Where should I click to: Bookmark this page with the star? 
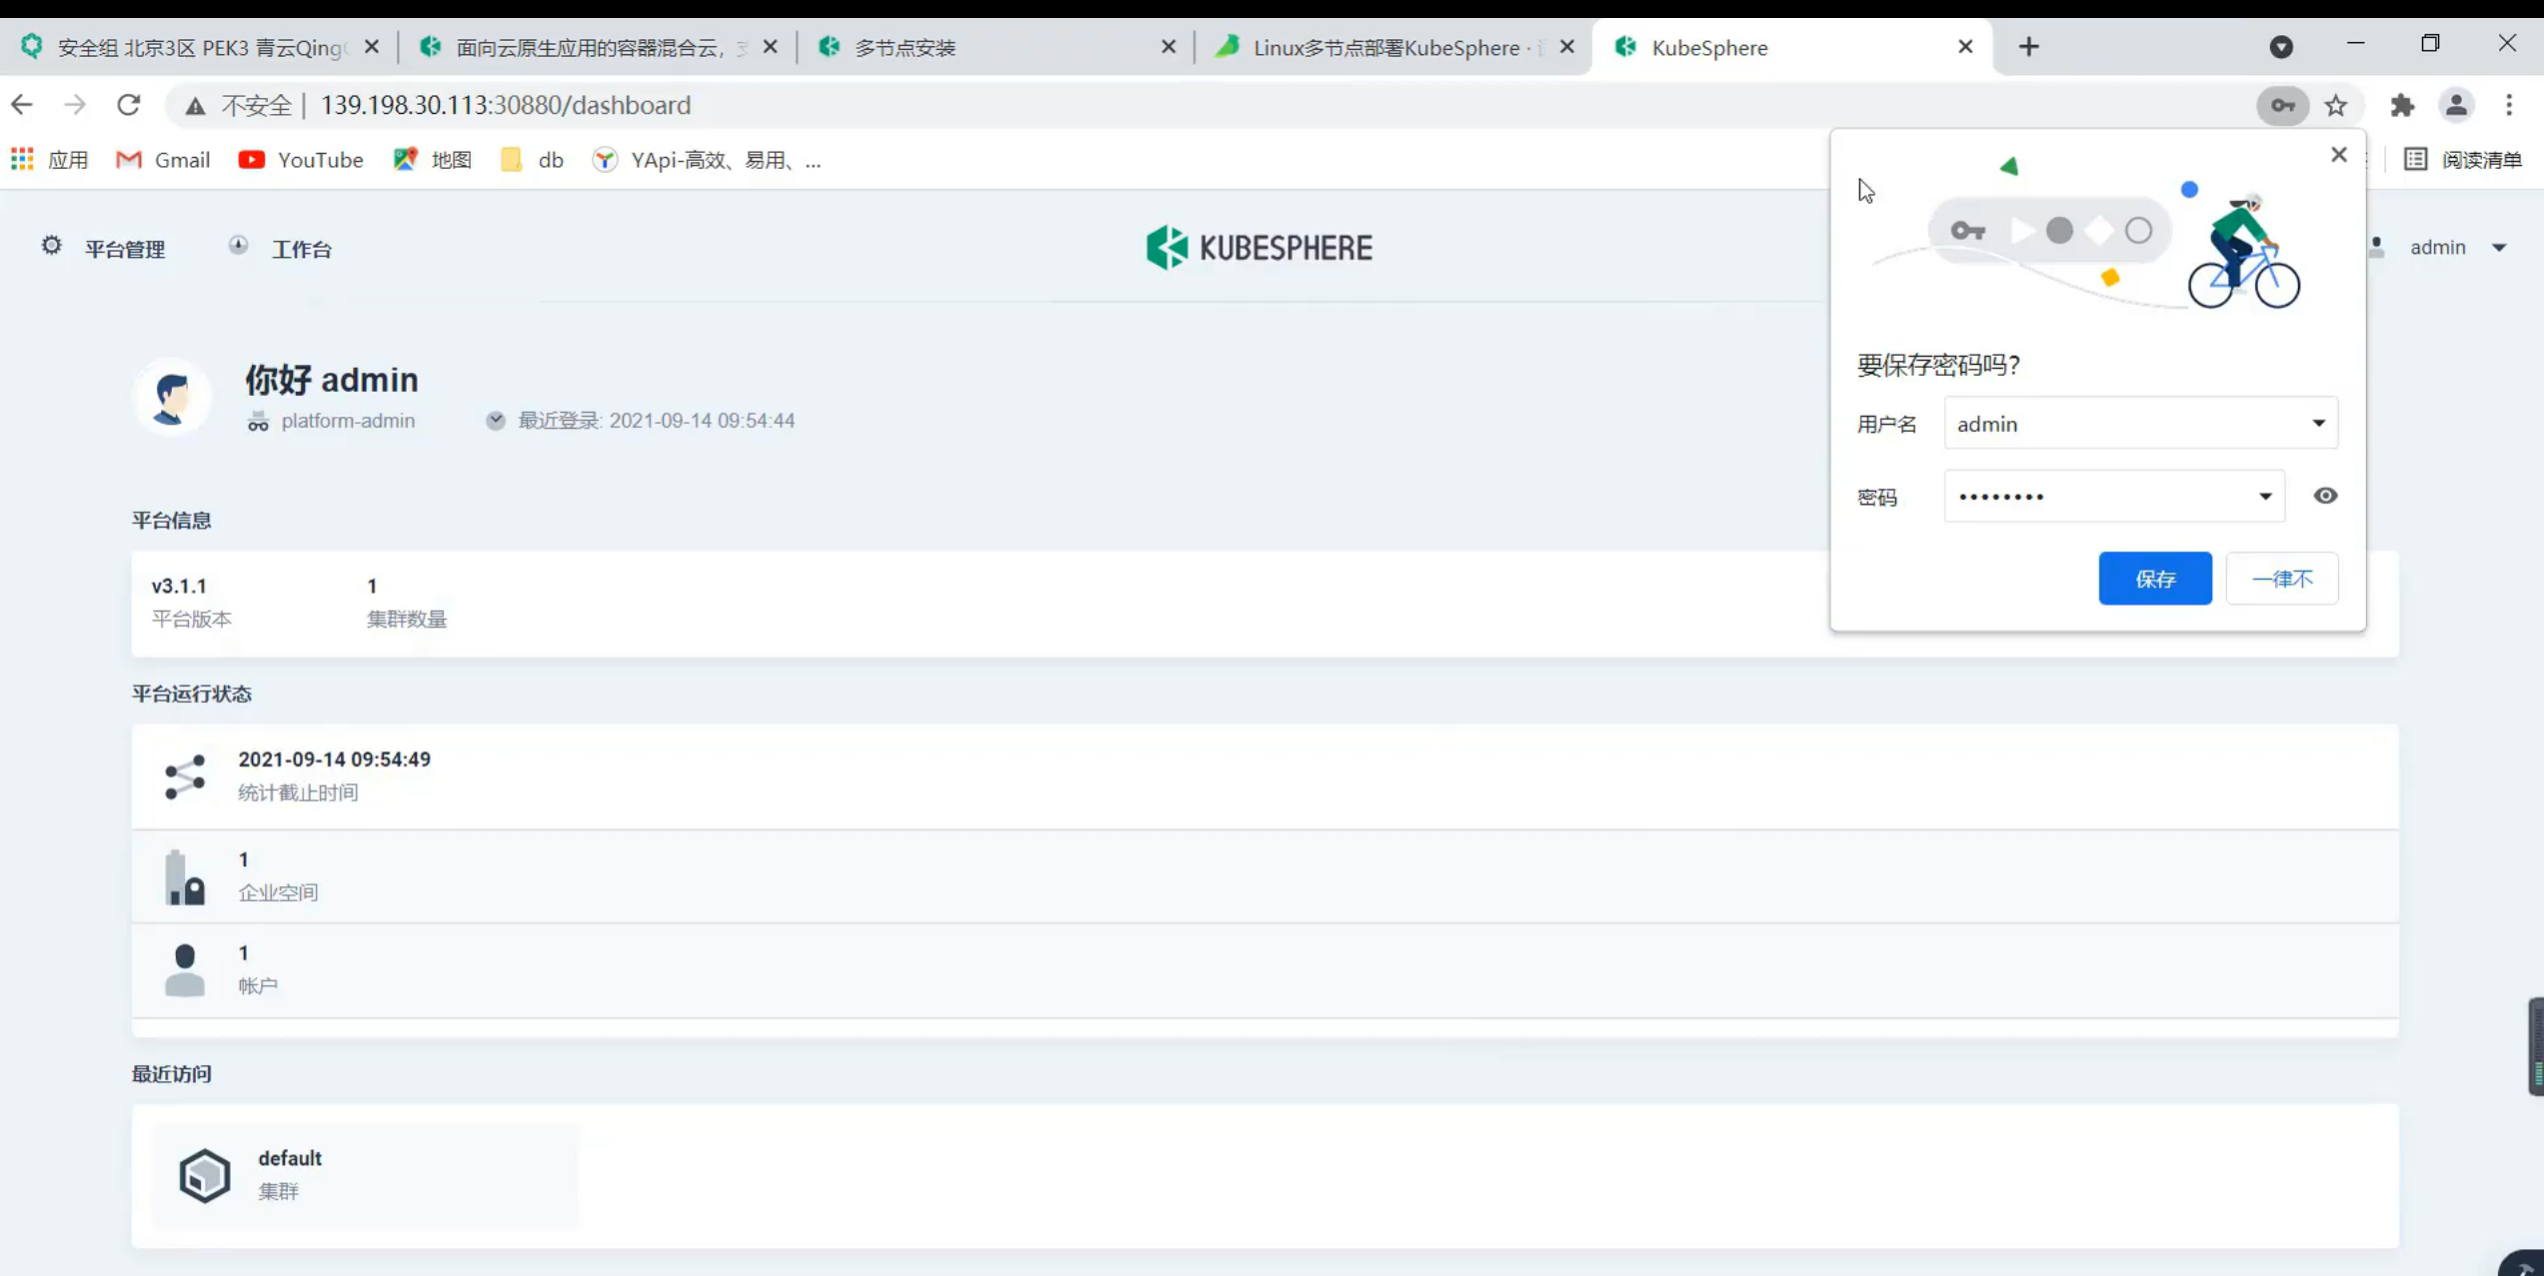[2336, 105]
